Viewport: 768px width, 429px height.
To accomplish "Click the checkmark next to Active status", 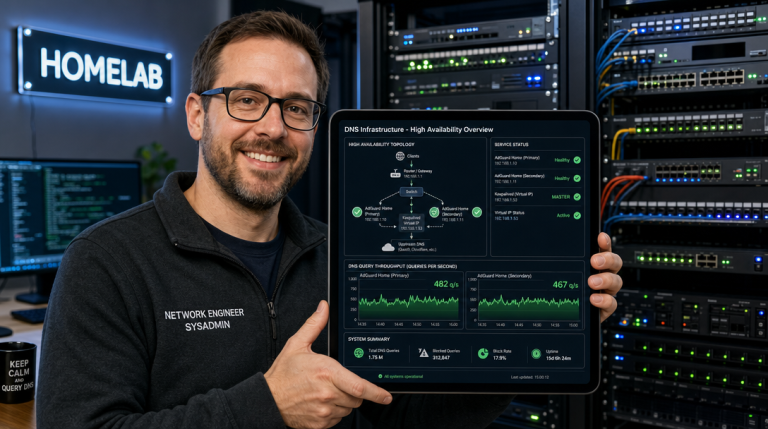I will coord(577,215).
